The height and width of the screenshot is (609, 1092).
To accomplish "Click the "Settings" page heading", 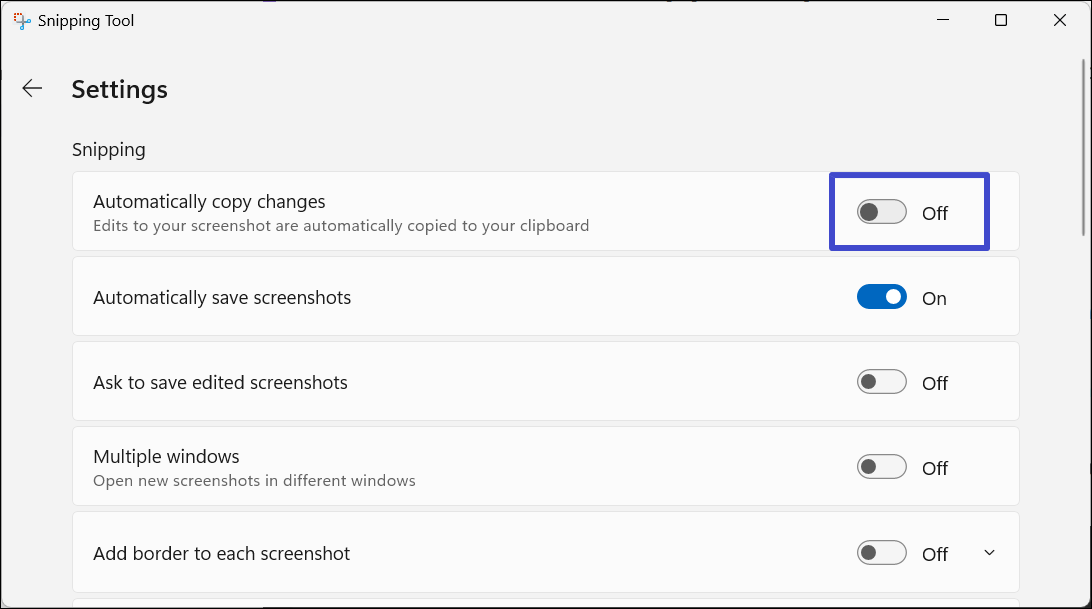I will [x=119, y=89].
